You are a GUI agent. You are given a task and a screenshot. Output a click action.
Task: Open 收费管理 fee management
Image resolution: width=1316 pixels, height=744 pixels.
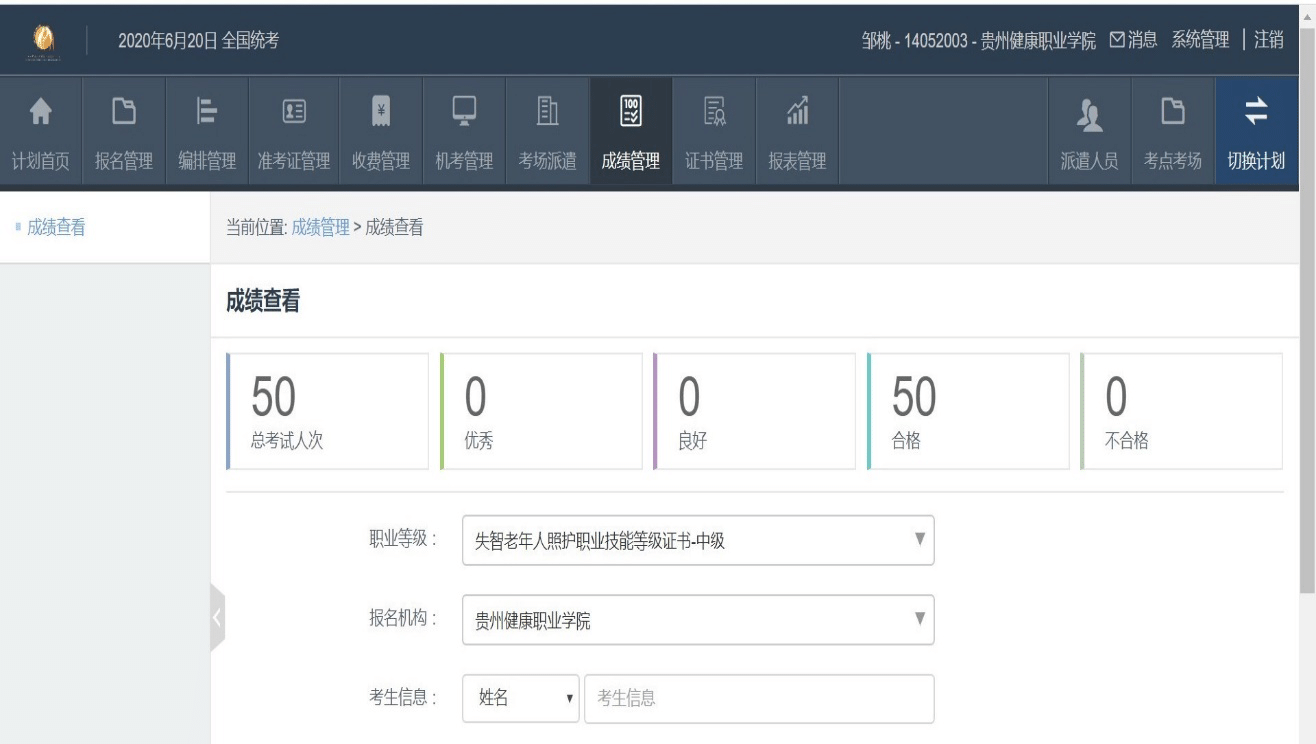381,133
